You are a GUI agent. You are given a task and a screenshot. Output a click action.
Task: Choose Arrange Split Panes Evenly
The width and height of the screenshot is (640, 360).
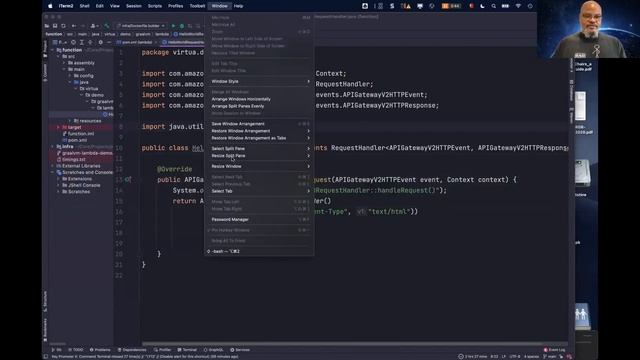tap(259, 106)
